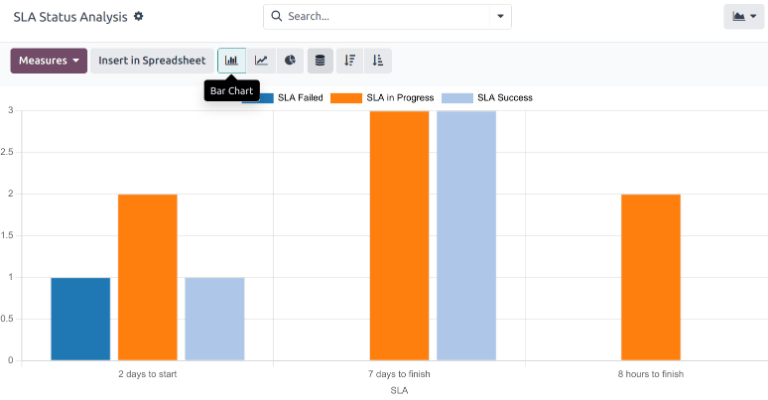Click the SLA Success legend color swatch
768x400 pixels.
click(457, 98)
